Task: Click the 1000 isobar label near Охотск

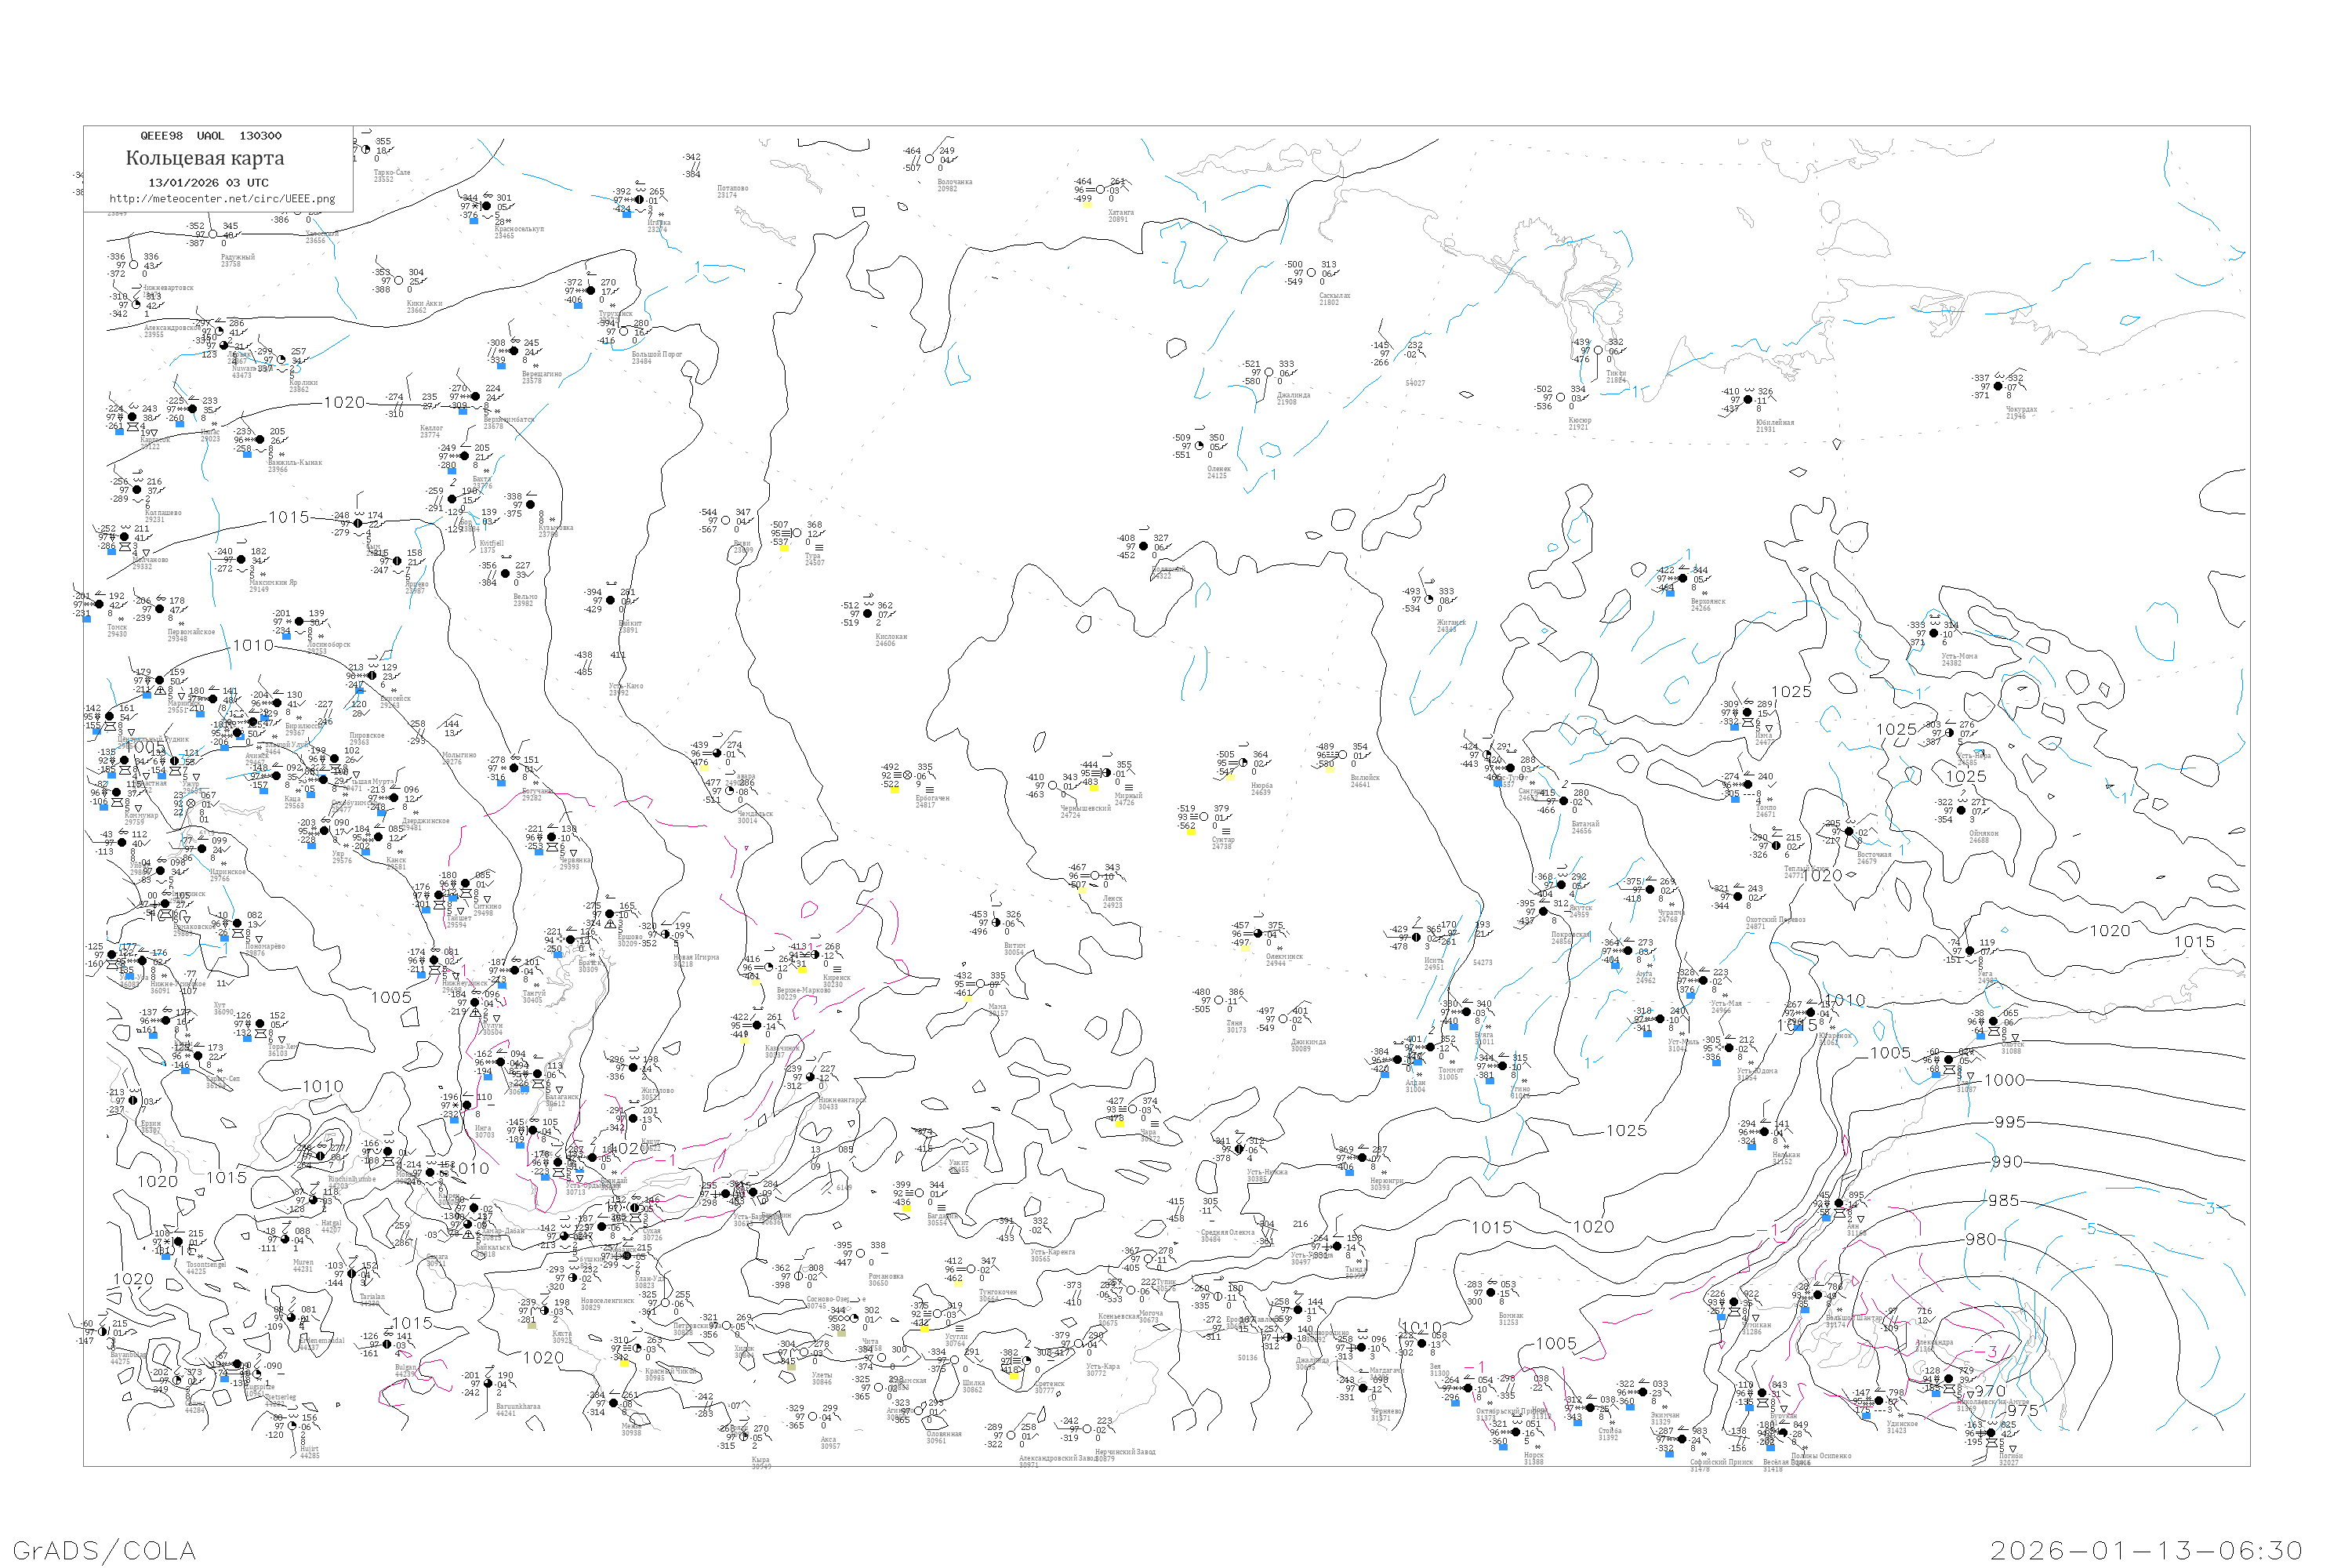Action: click(2005, 1080)
